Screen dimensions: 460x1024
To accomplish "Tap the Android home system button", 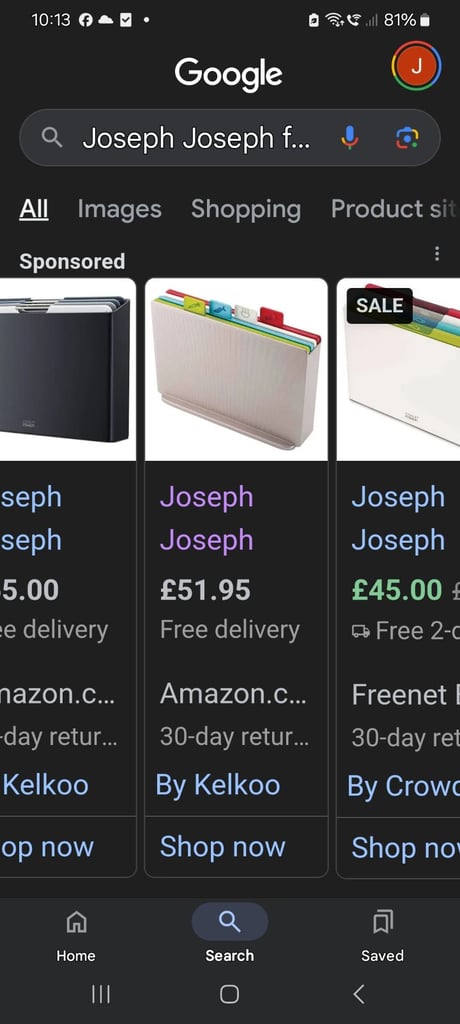I will point(229,994).
